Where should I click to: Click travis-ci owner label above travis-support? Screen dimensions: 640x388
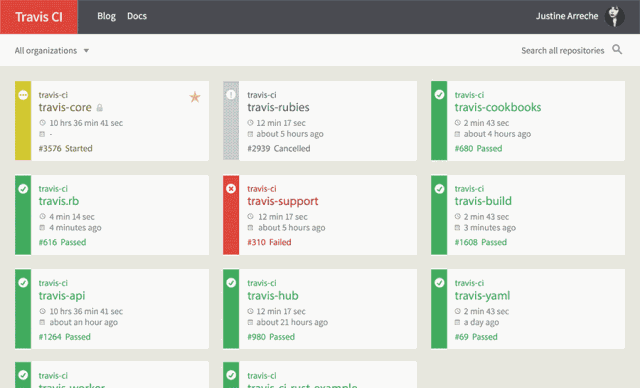coord(262,188)
